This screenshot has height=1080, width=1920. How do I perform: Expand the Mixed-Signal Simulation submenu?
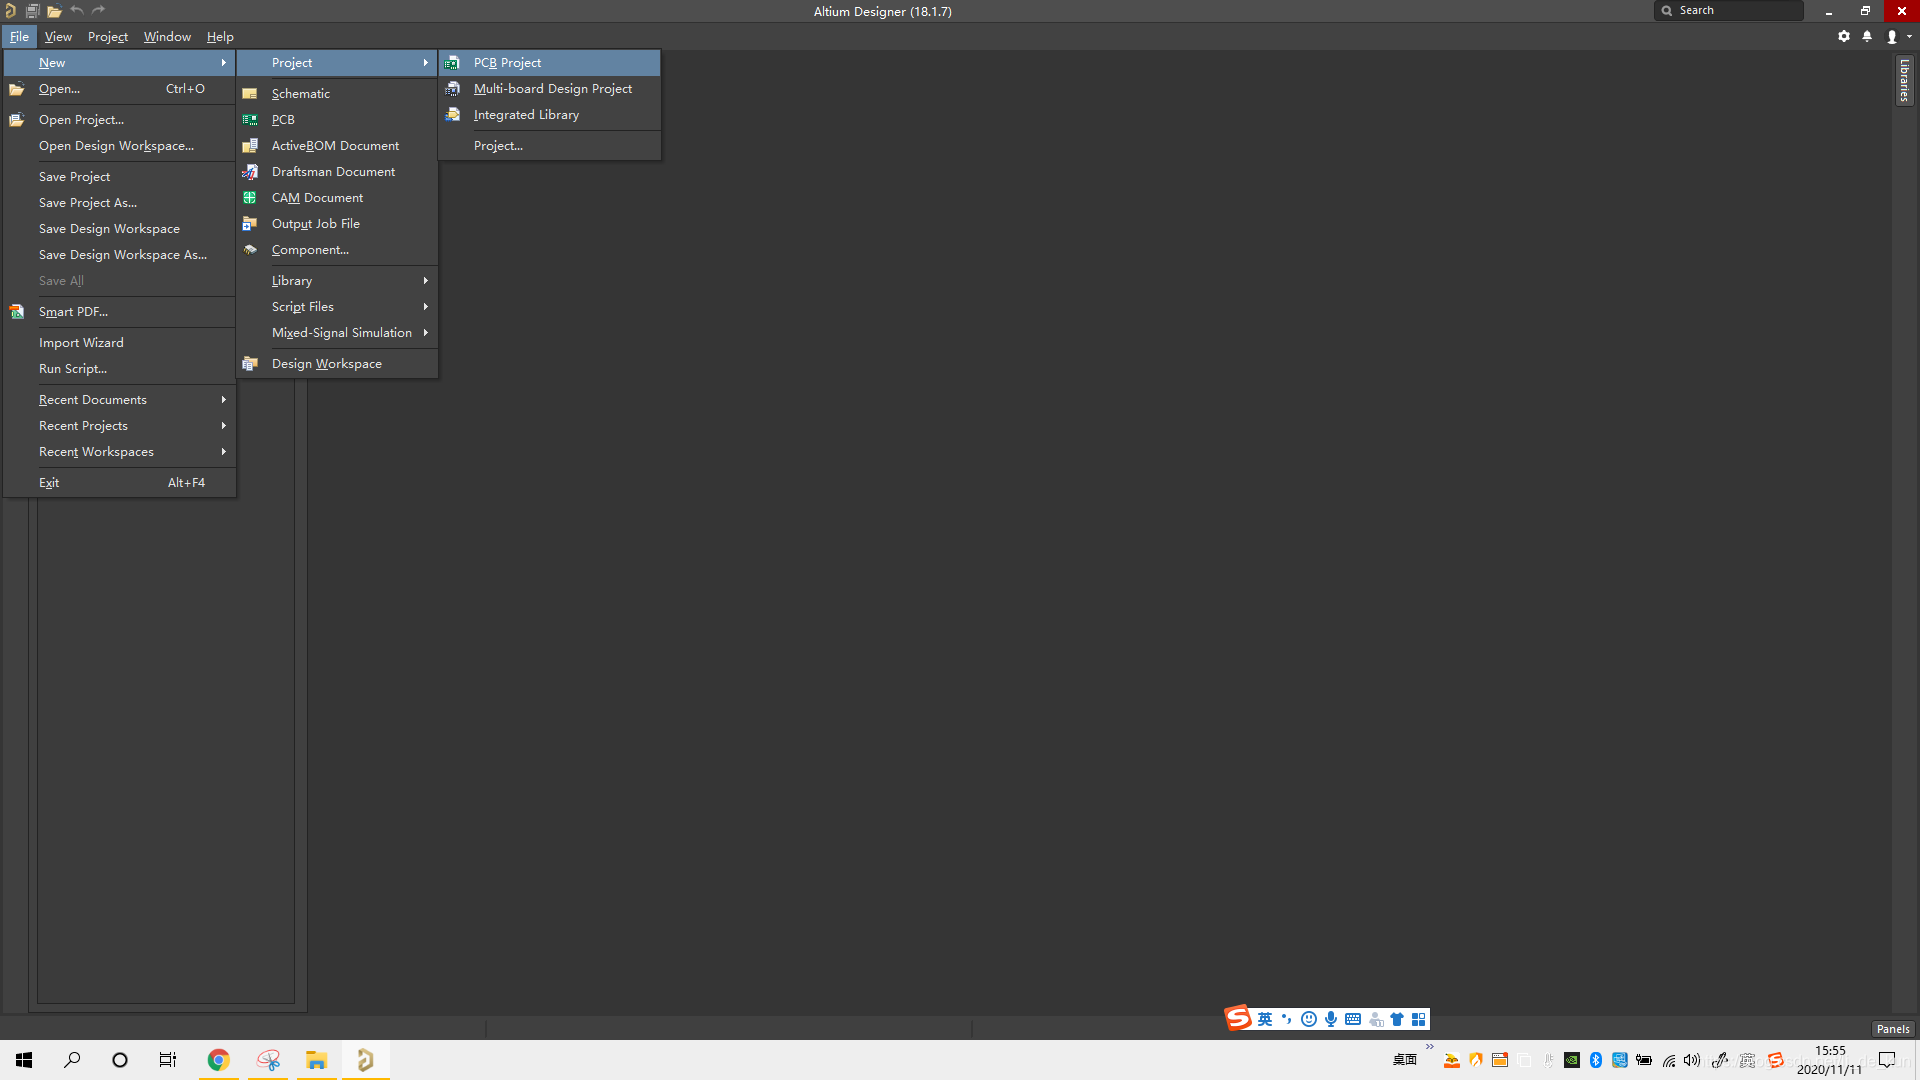[x=338, y=333]
